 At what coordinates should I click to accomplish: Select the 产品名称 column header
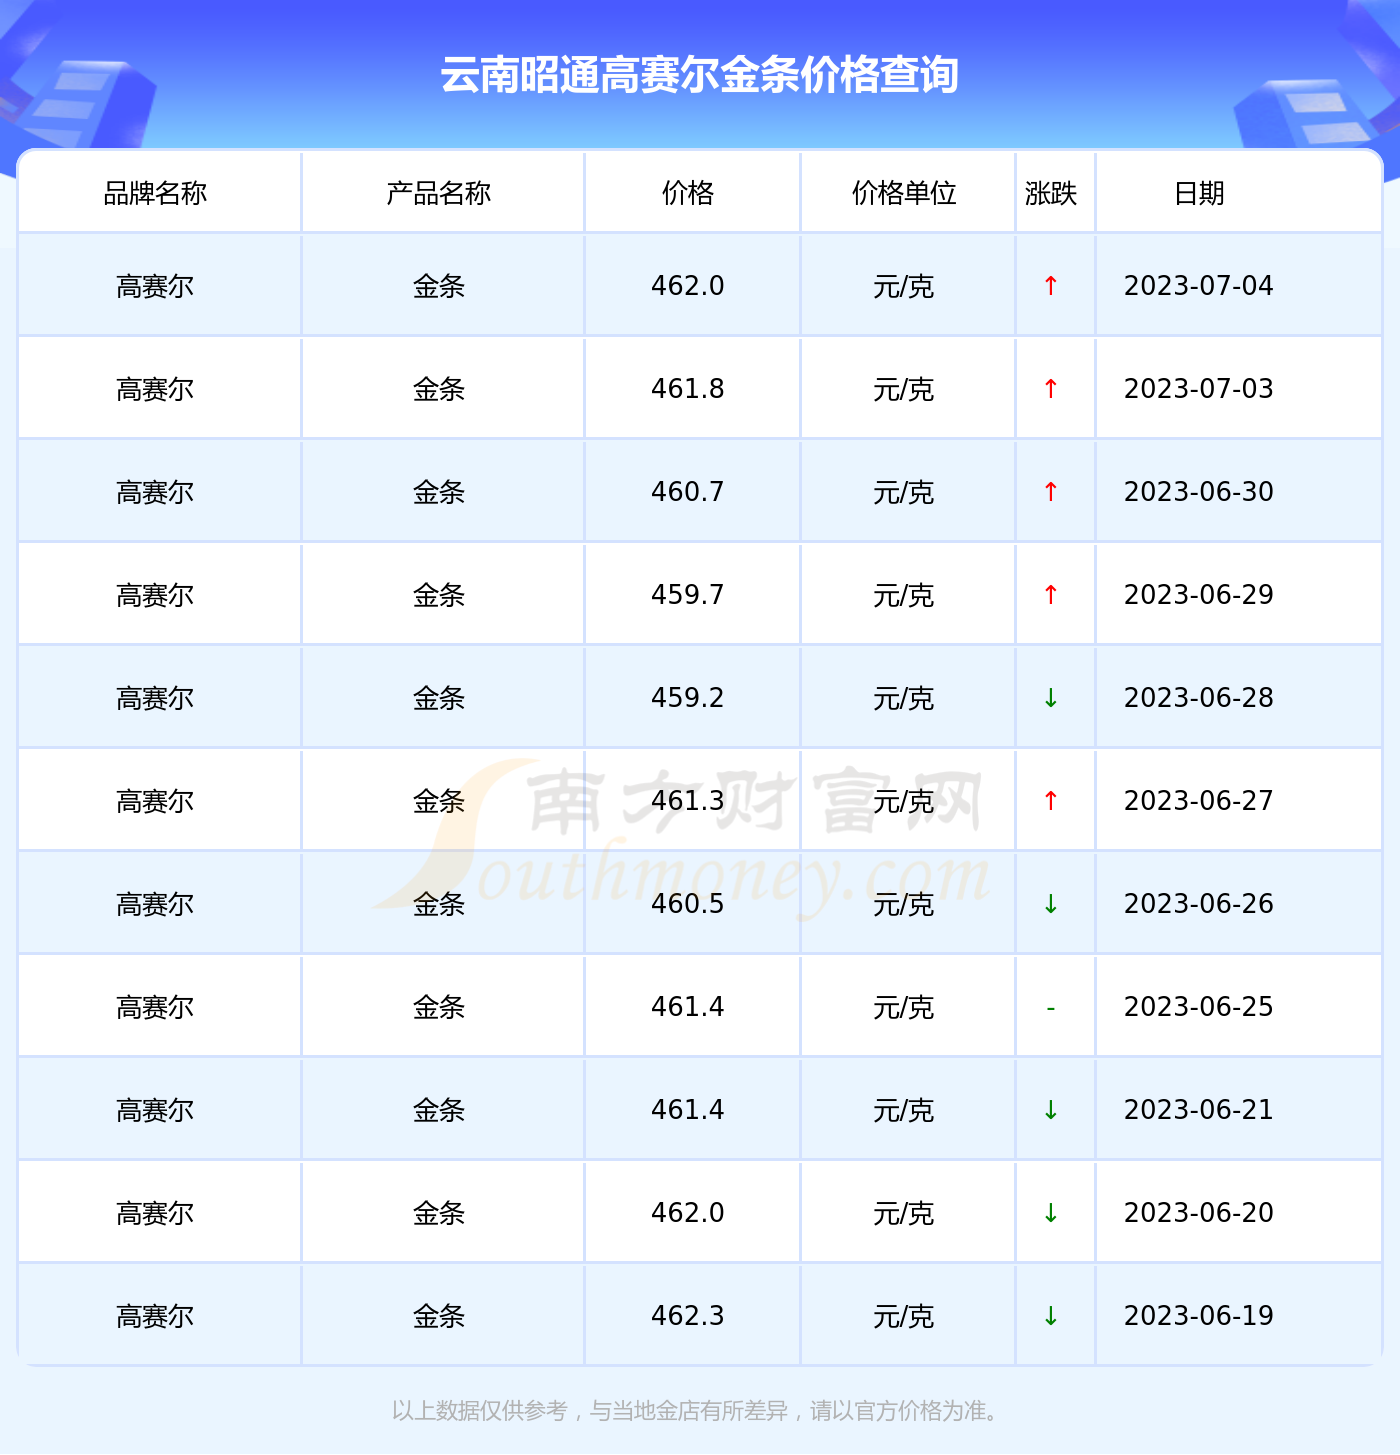439,193
